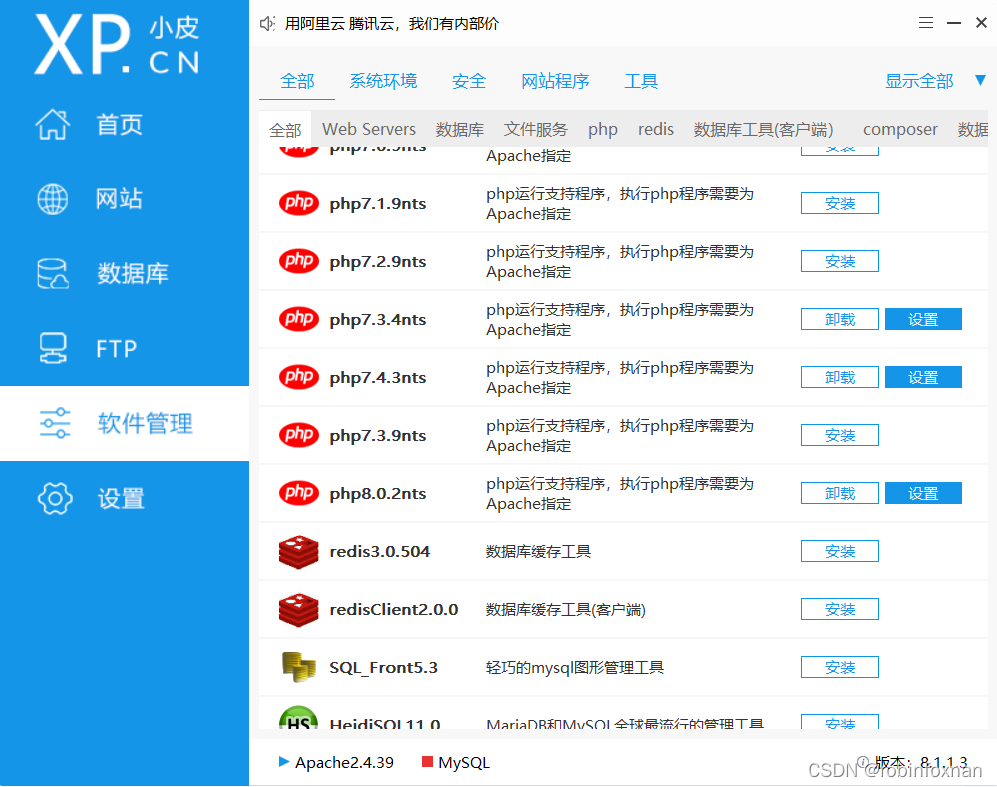This screenshot has width=997, height=787.
Task: Click the php7.4.3nts php logo
Action: coord(299,377)
